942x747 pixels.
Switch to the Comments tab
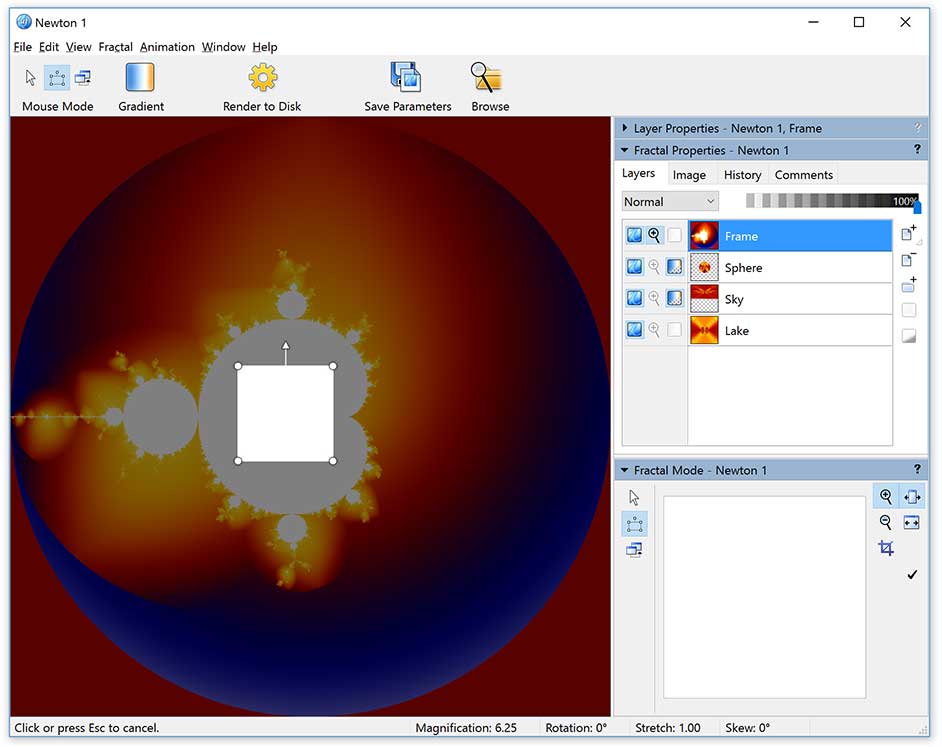tap(803, 175)
